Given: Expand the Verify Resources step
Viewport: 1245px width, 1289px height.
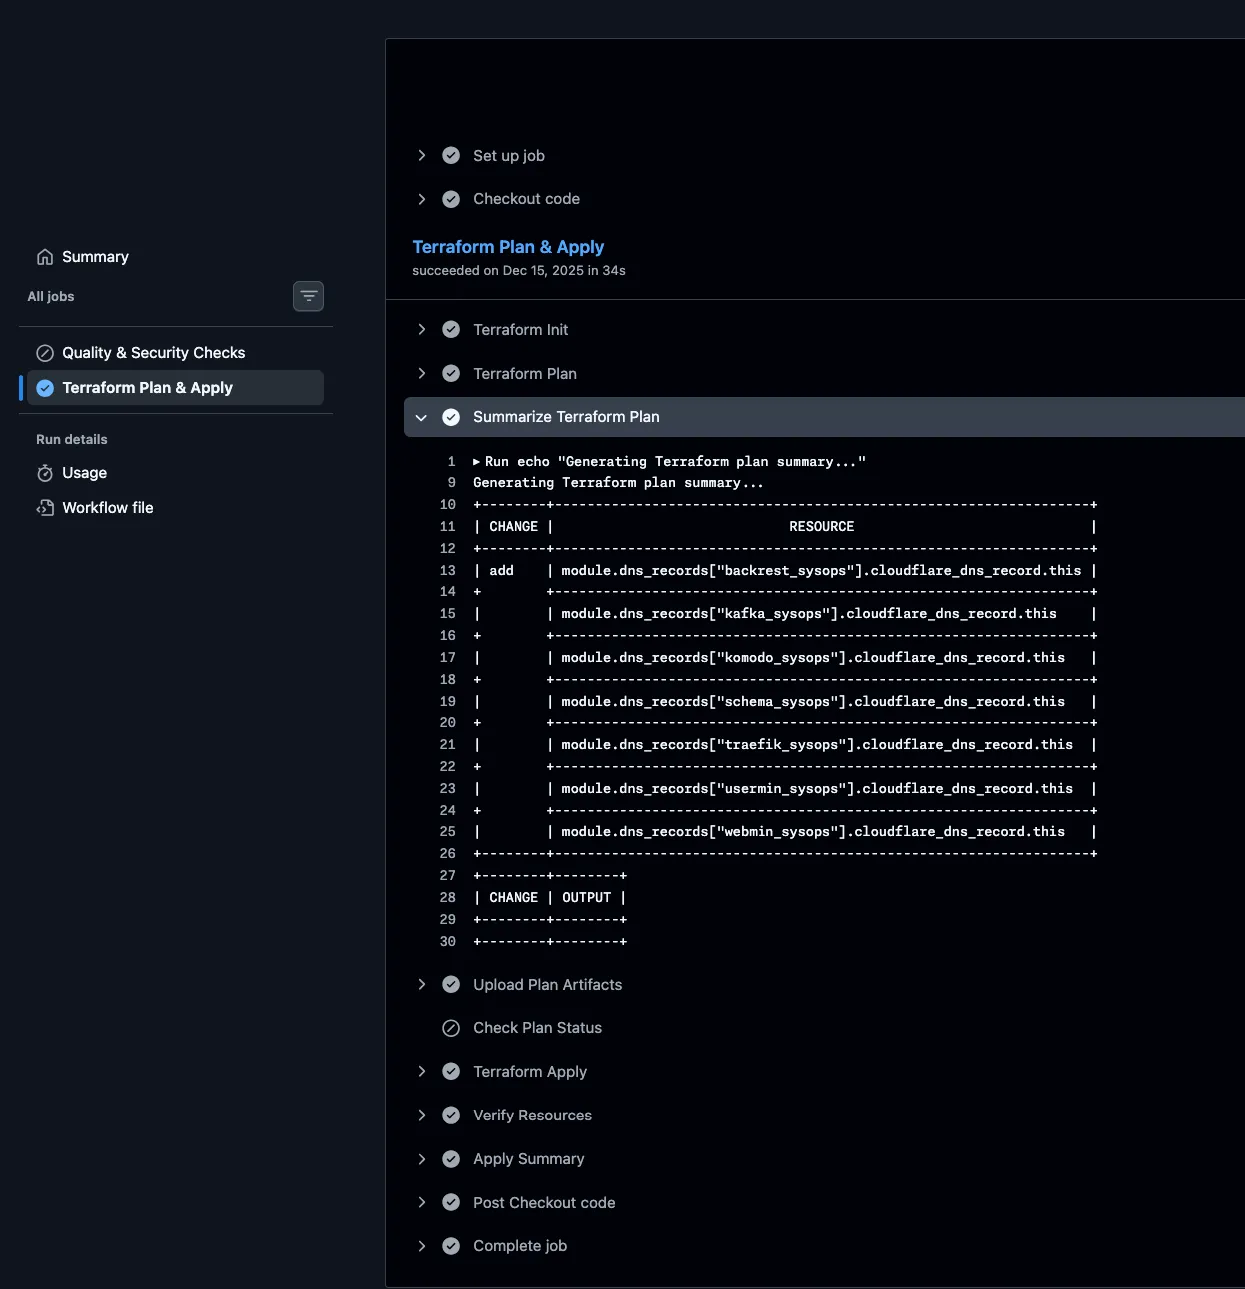Looking at the screenshot, I should (421, 1116).
